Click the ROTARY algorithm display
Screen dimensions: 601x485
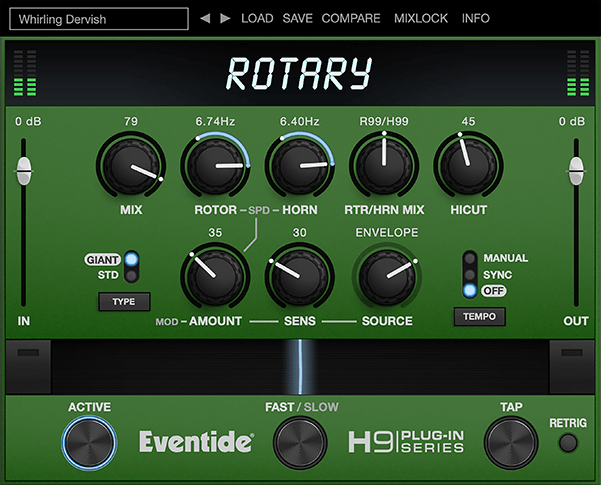click(x=299, y=74)
